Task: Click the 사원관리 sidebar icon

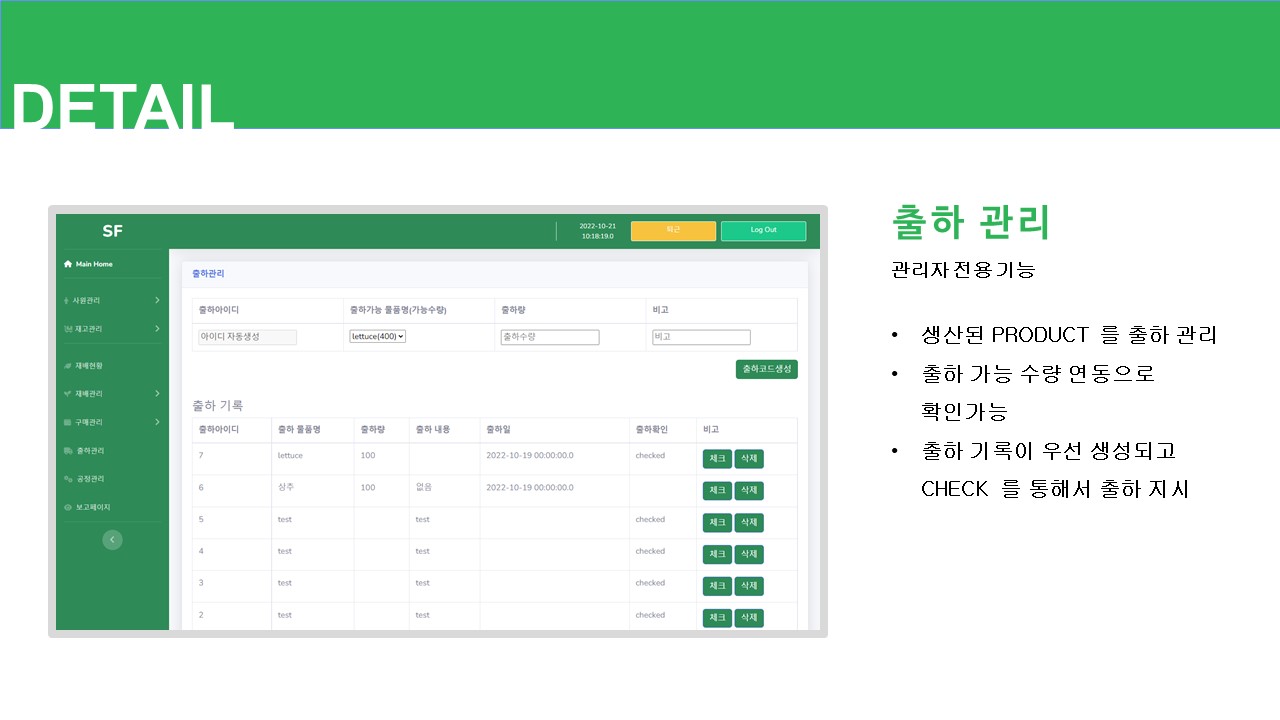Action: [67, 300]
